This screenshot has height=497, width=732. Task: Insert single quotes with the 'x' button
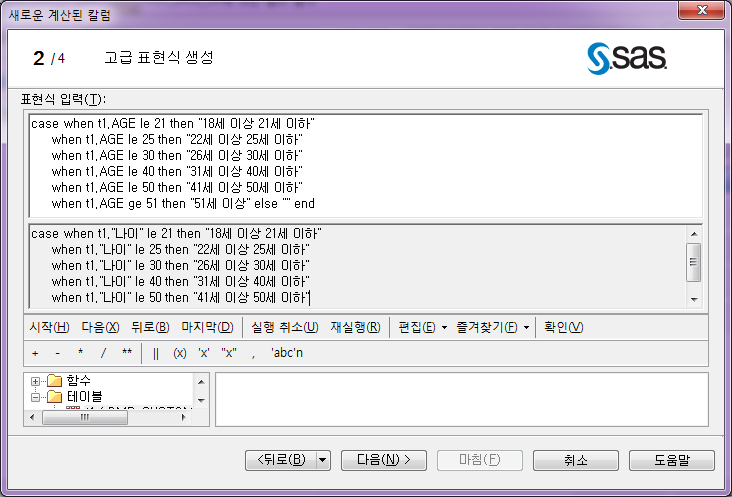coord(204,353)
